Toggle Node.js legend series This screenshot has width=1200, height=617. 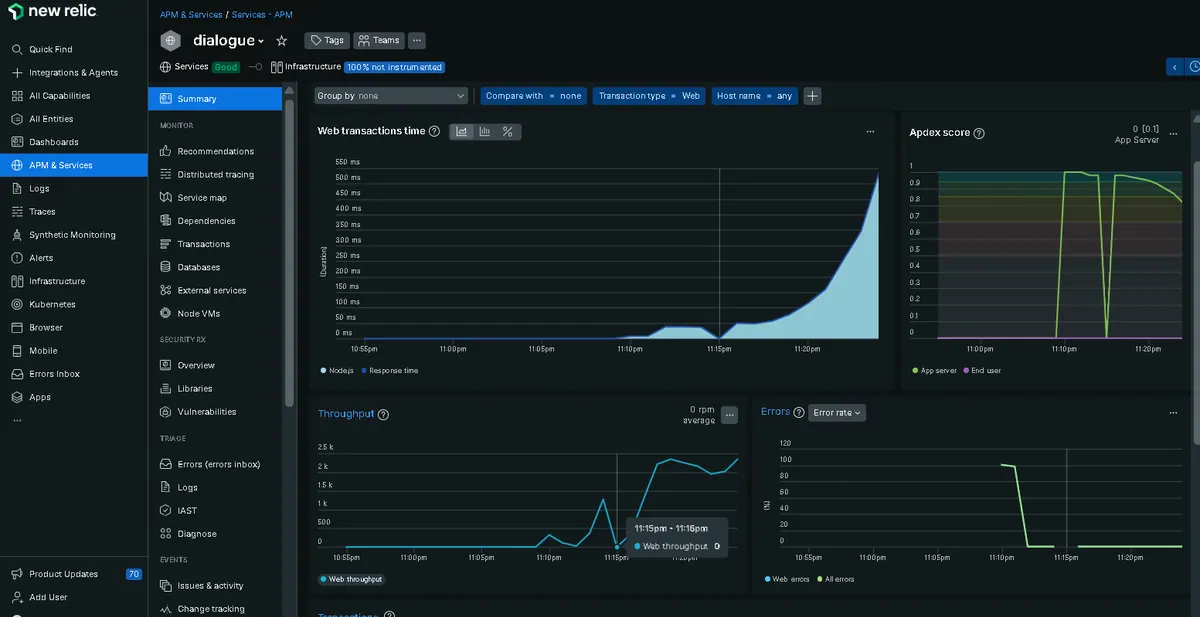click(x=338, y=371)
